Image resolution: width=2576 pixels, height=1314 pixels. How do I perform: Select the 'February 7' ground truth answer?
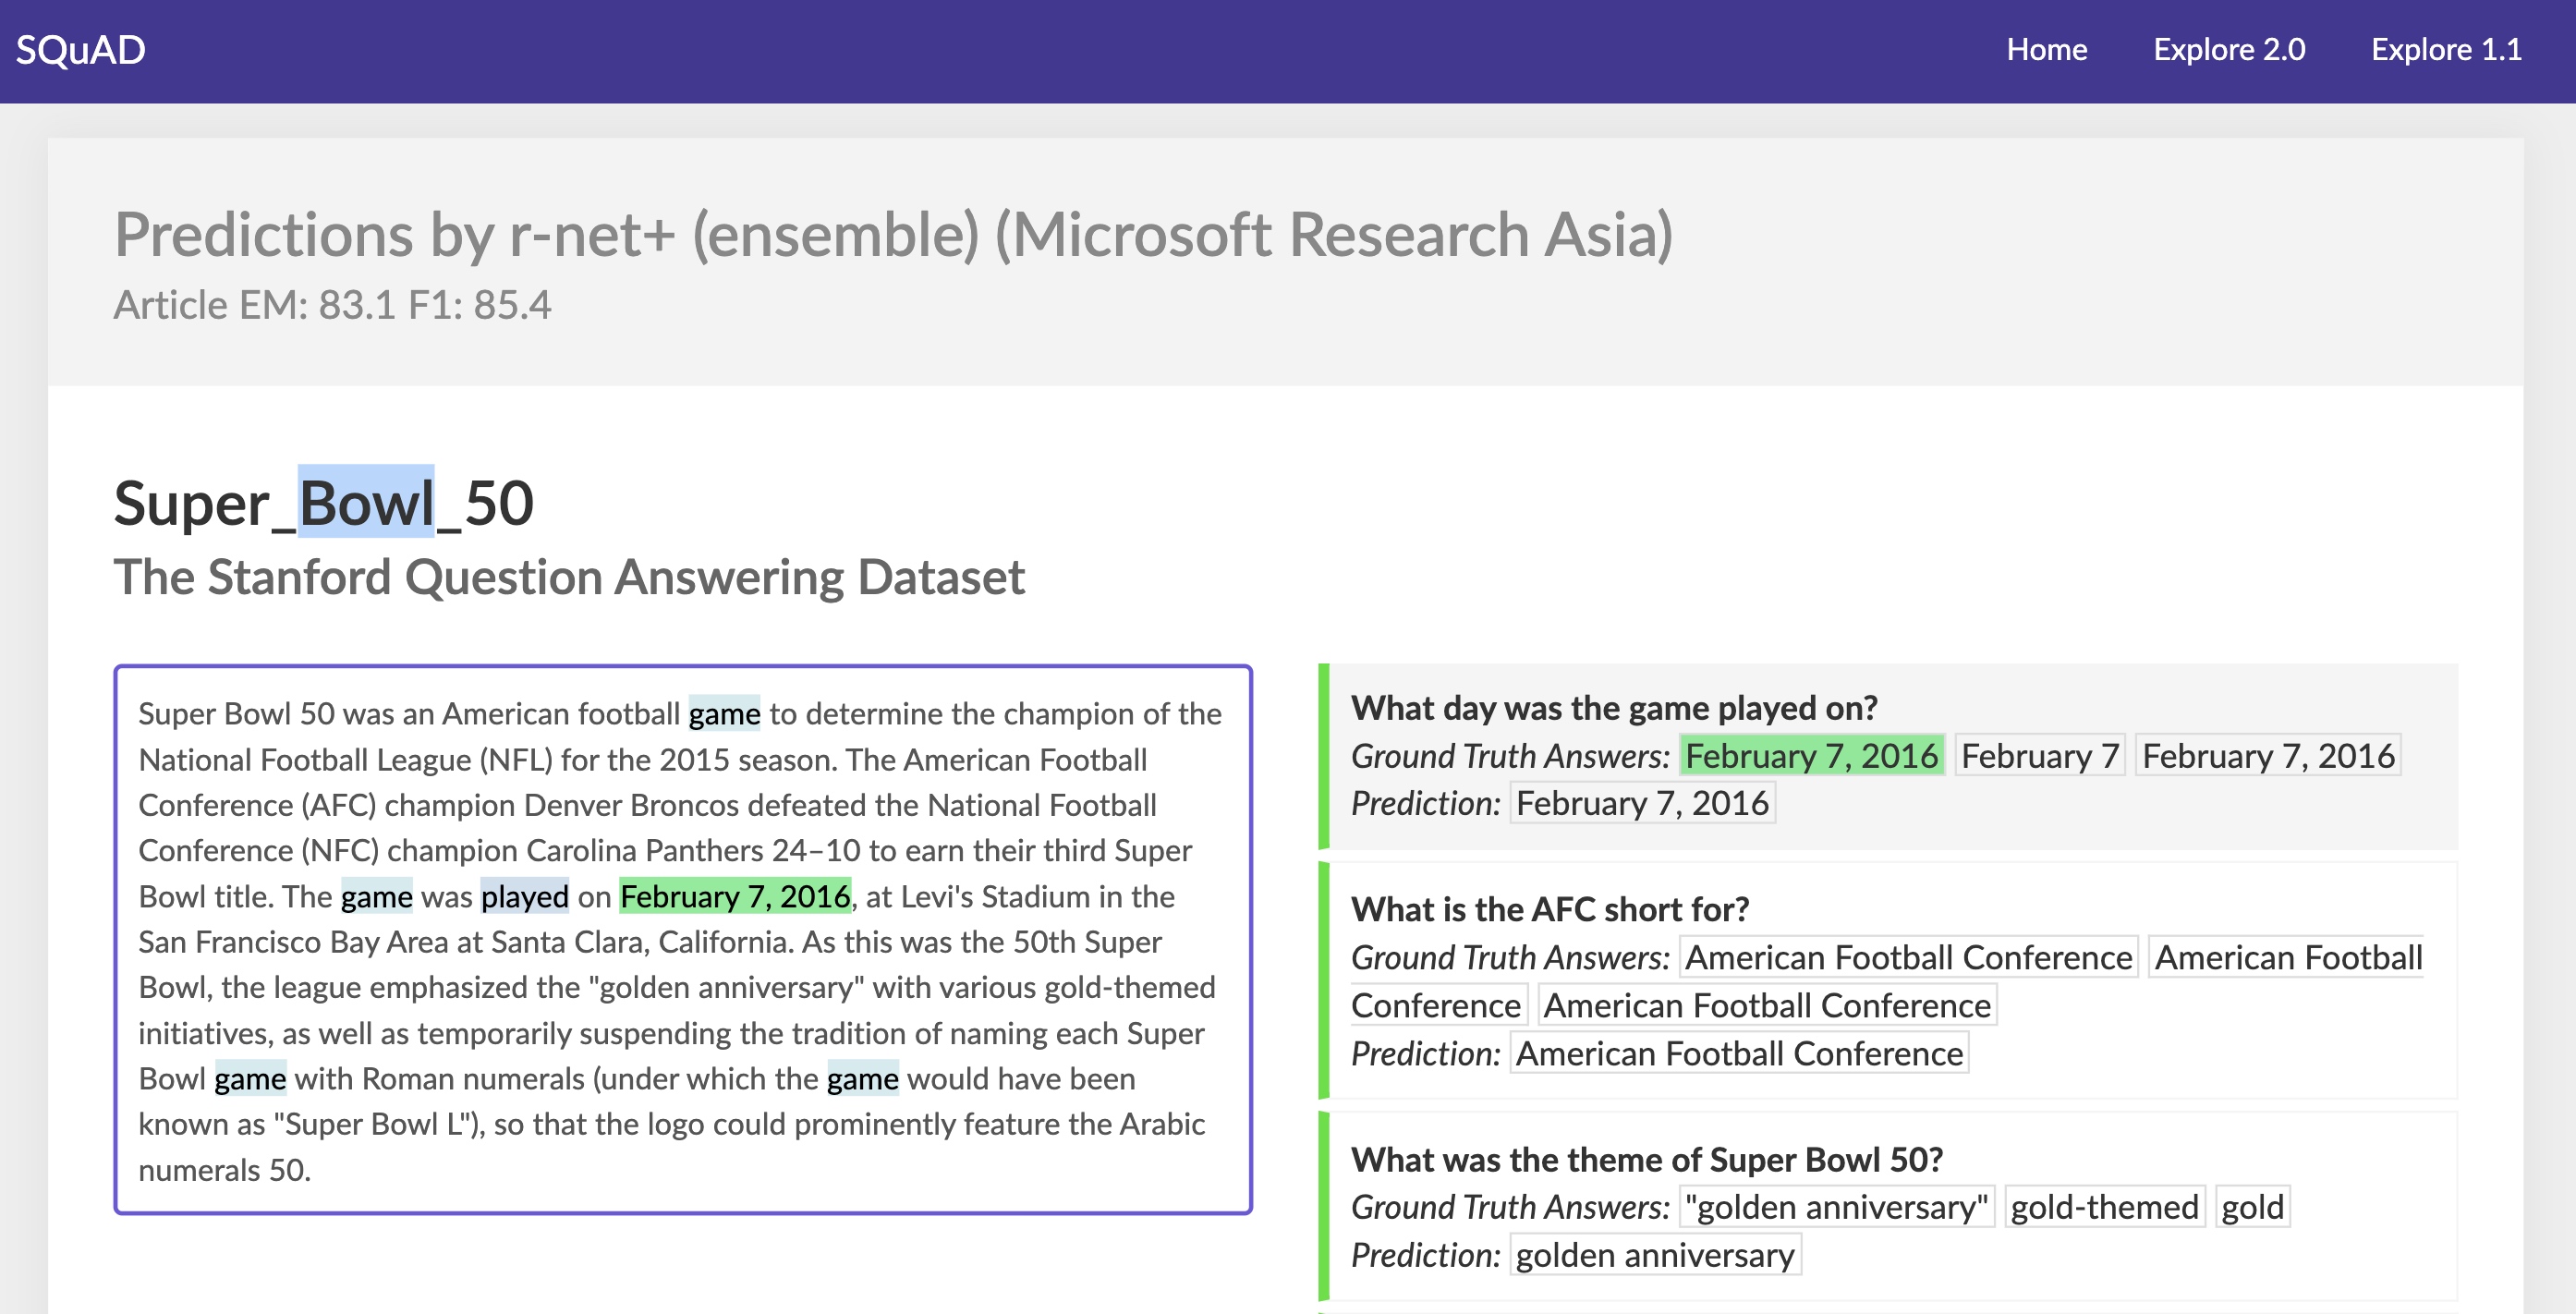point(2039,756)
